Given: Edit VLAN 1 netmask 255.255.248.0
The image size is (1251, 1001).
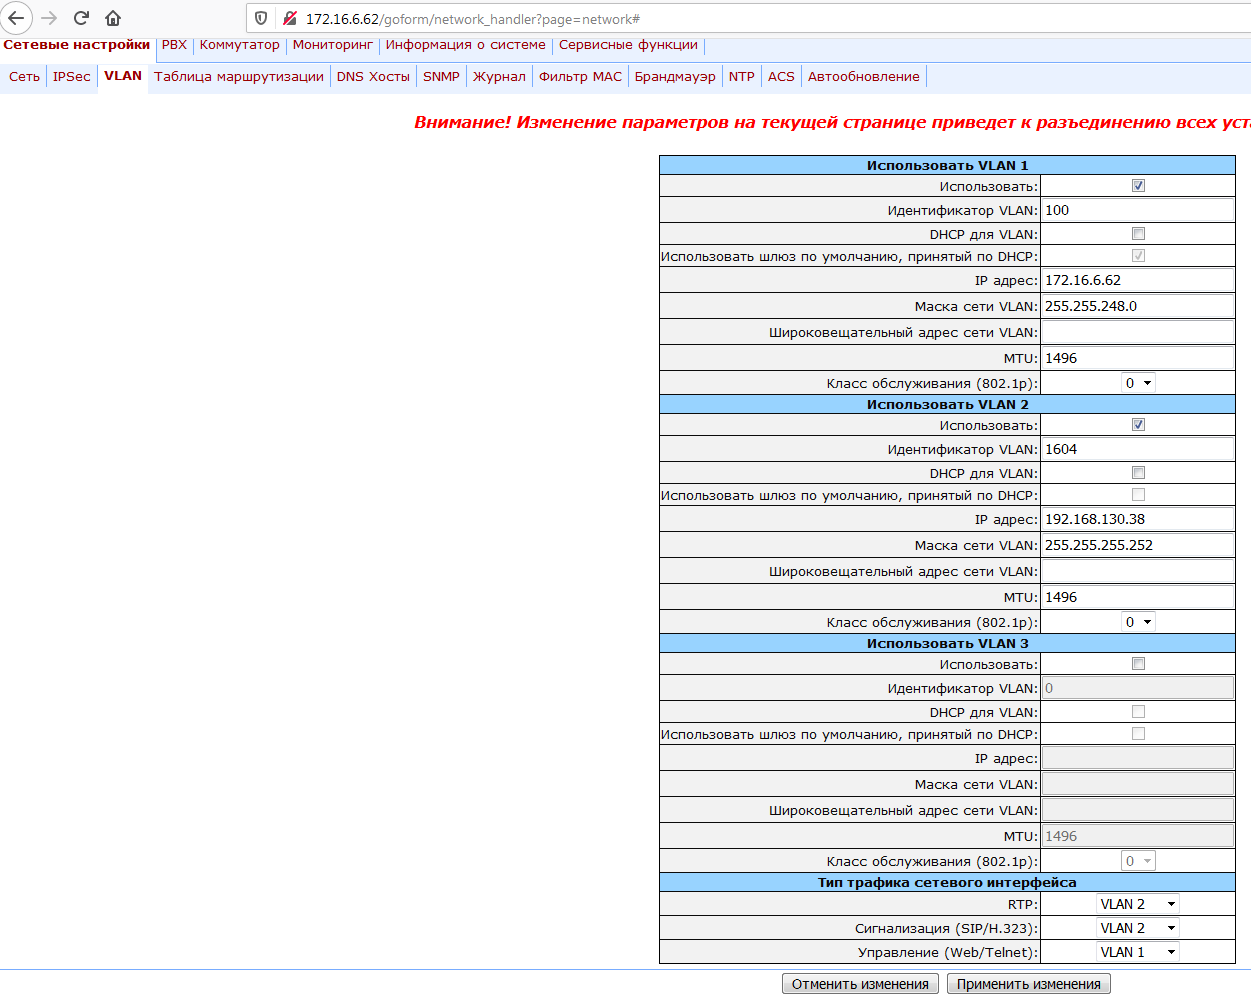Looking at the screenshot, I should [1138, 306].
